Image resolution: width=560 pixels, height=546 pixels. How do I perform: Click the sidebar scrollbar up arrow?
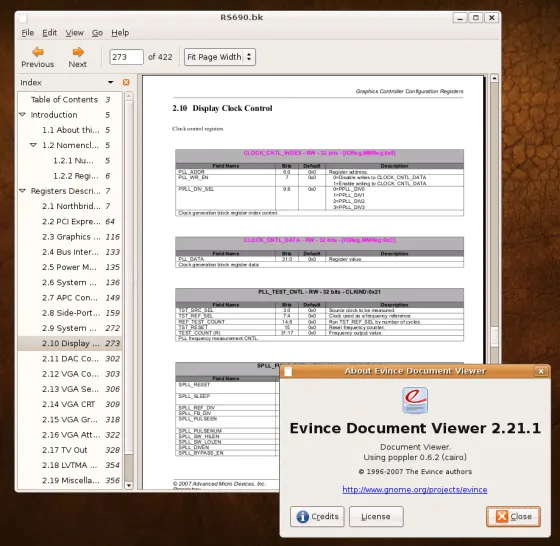pos(129,96)
